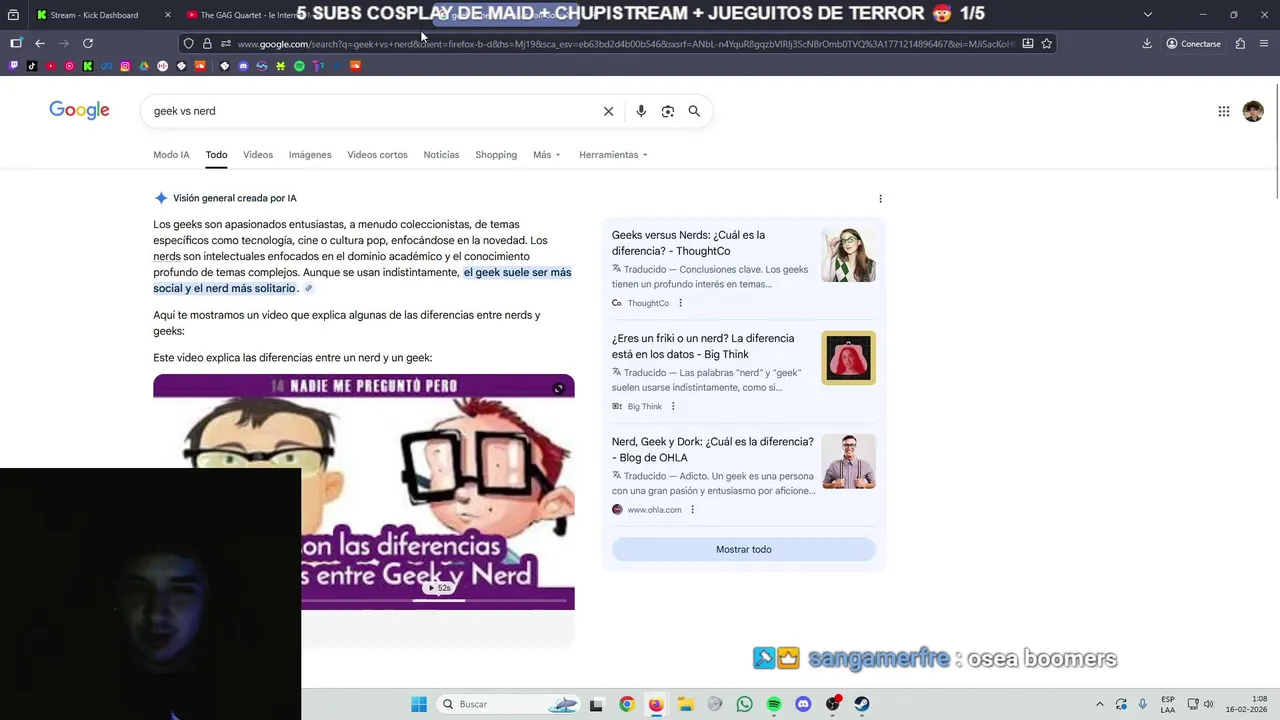Show hidden system tray icons
The height and width of the screenshot is (720, 1280).
click(x=1100, y=704)
